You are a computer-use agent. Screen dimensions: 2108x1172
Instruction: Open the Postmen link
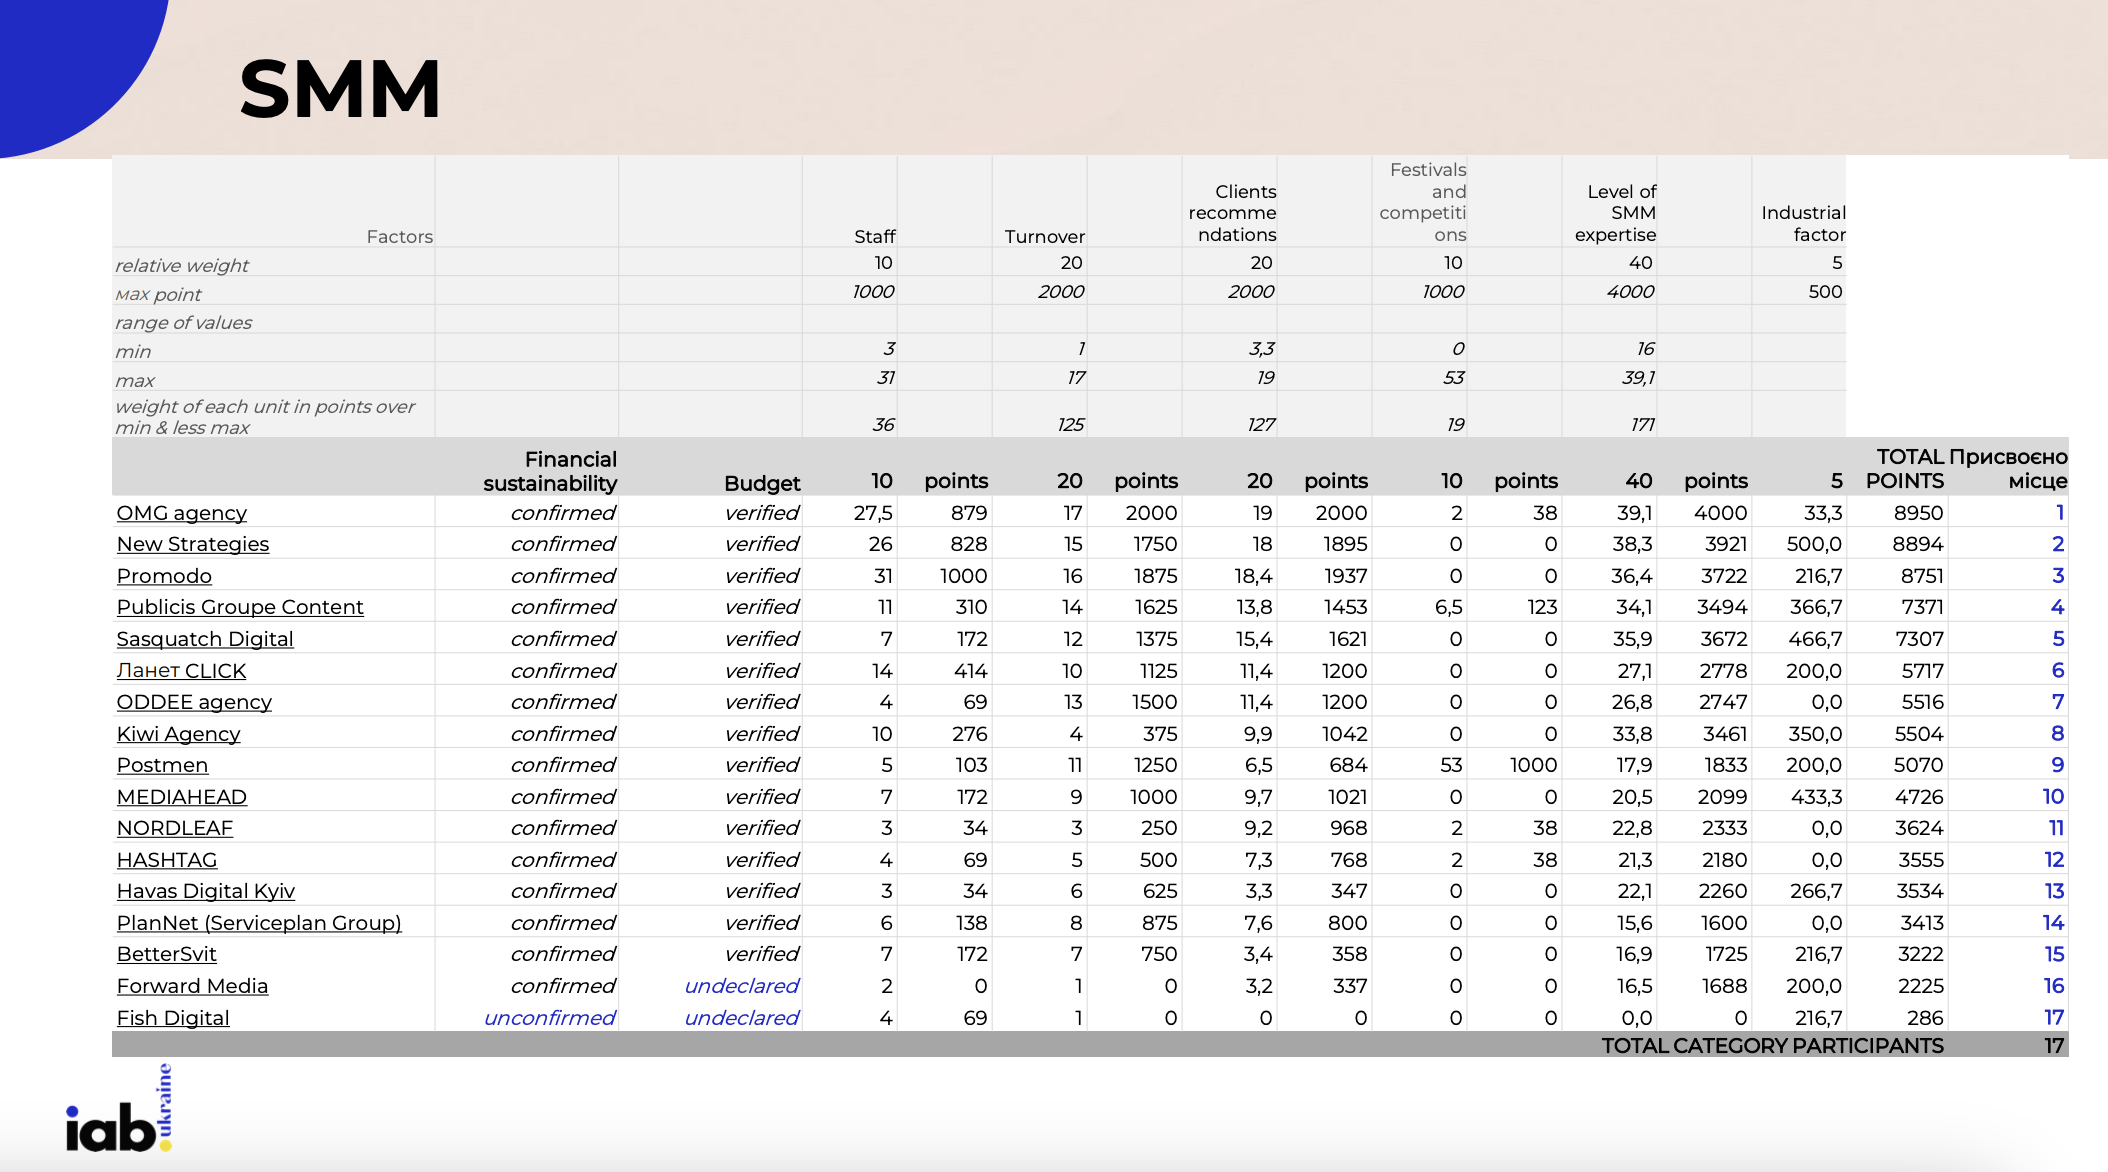[162, 765]
